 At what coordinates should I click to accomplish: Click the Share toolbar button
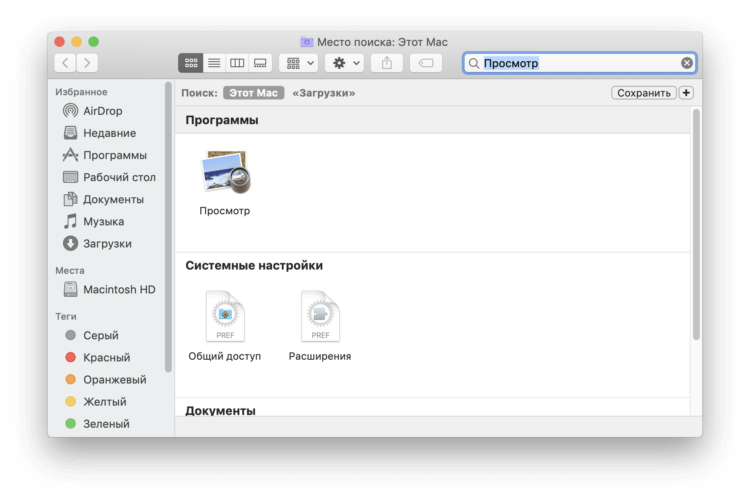coord(386,63)
